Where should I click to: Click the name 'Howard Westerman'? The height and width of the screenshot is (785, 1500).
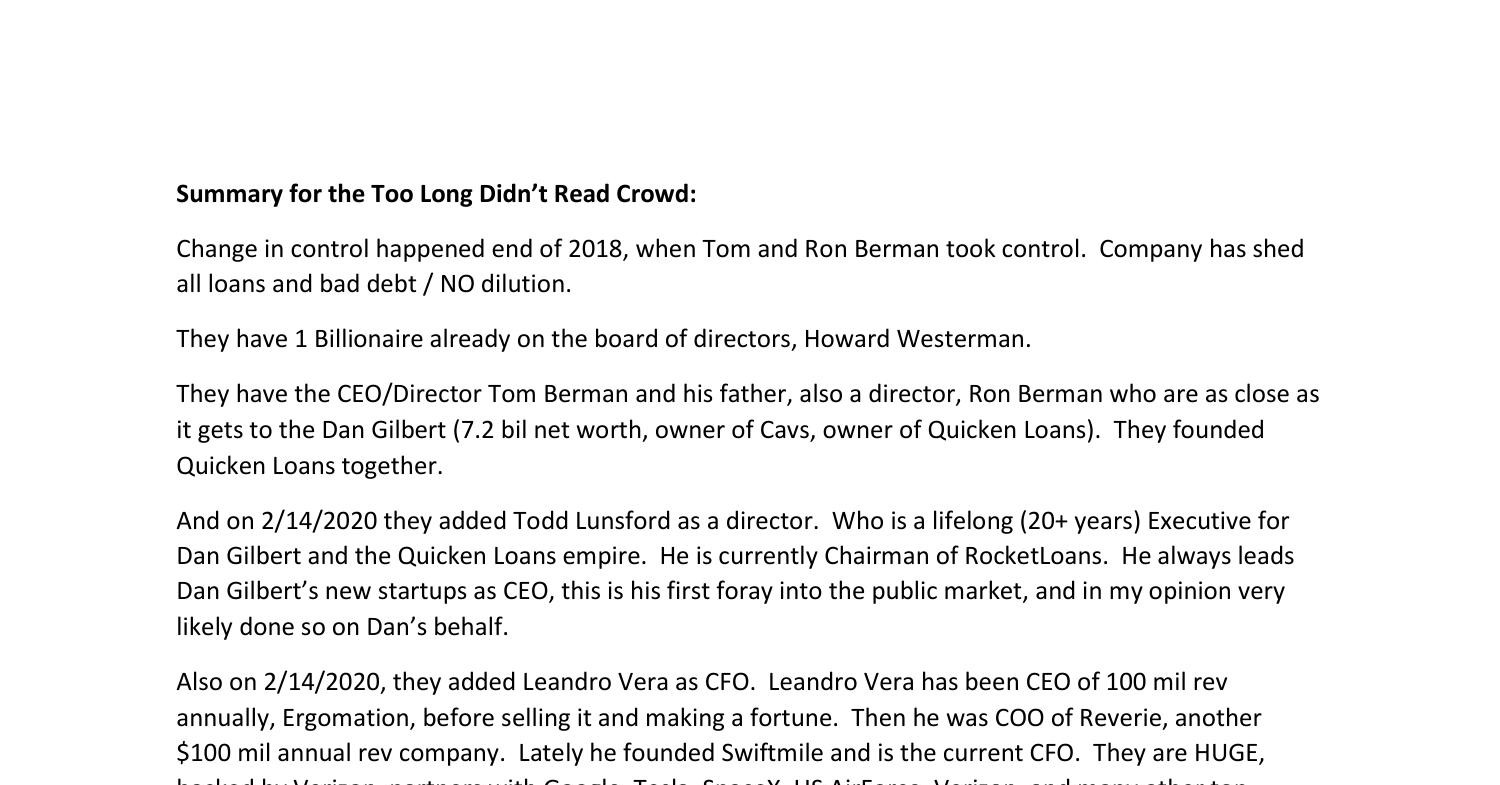point(915,339)
